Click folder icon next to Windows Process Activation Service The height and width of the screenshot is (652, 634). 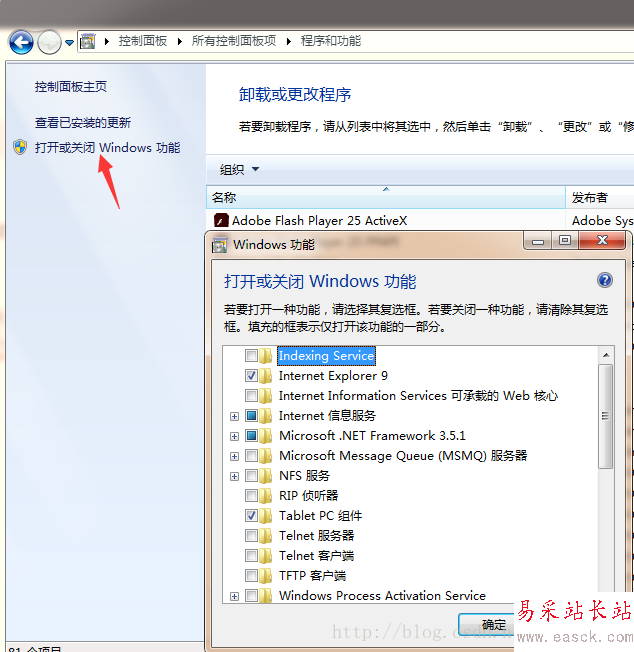point(265,595)
